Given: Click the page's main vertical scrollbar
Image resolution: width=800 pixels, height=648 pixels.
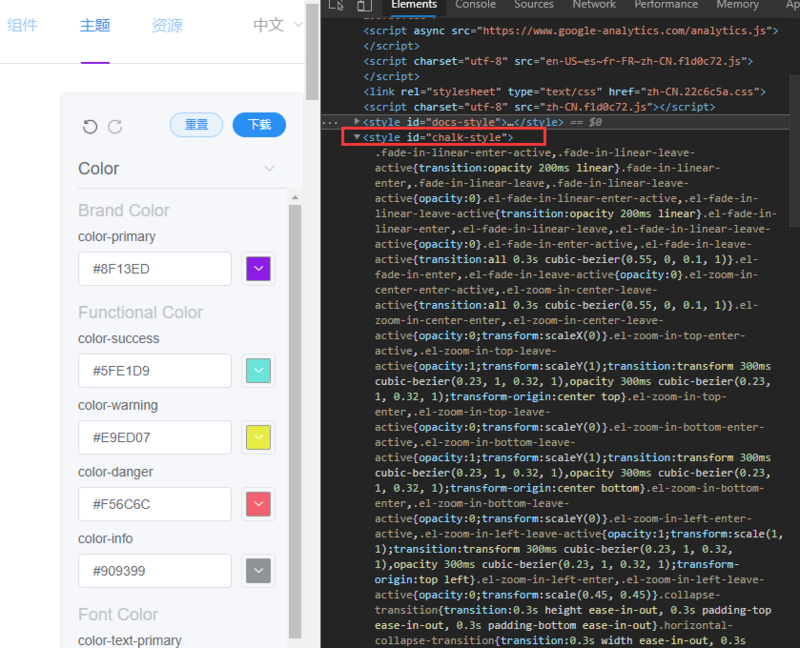Looking at the screenshot, I should (312, 50).
